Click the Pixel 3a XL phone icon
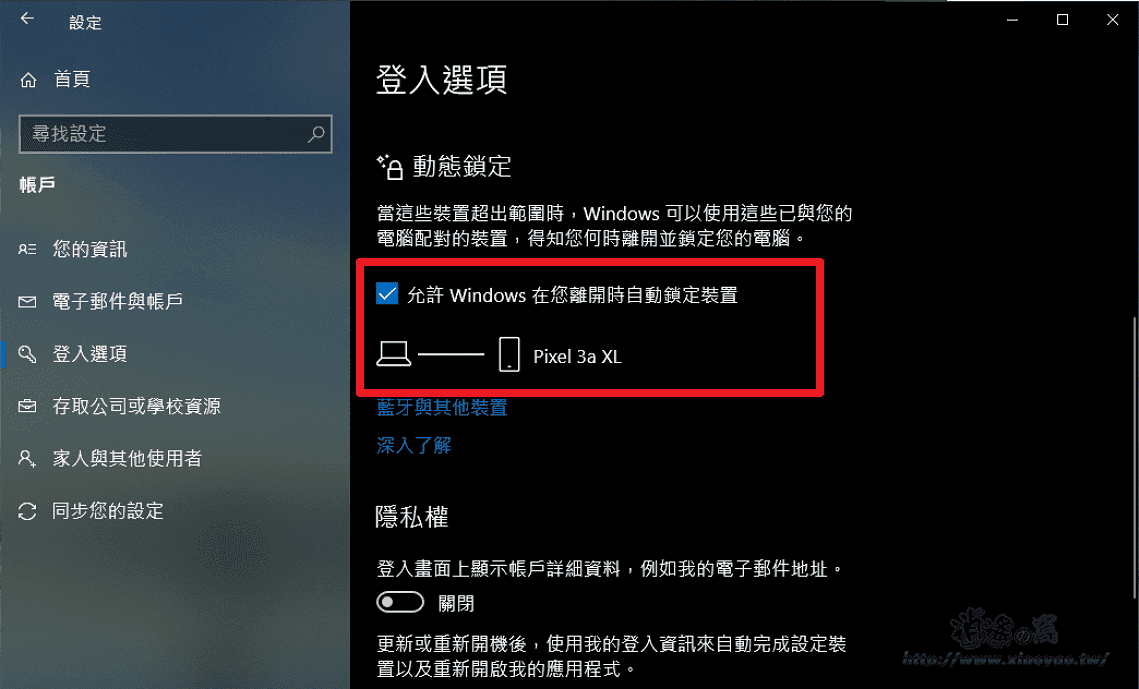 509,354
